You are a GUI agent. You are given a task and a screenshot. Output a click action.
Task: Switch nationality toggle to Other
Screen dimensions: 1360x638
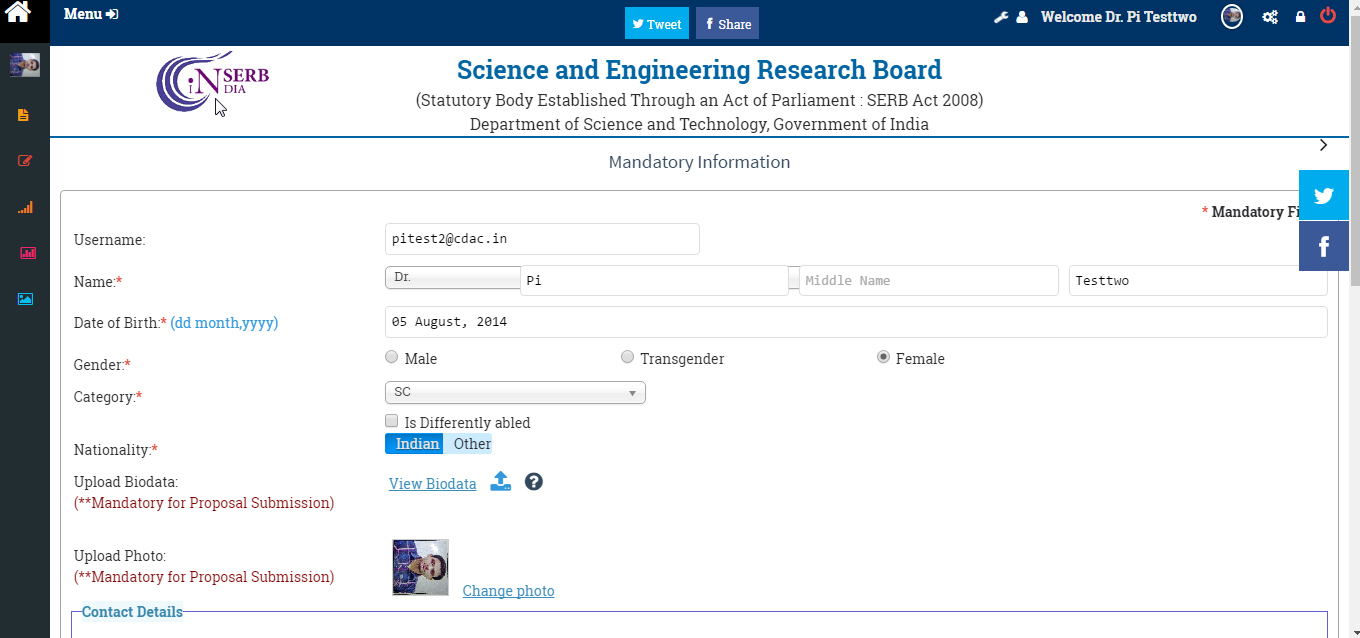click(472, 444)
